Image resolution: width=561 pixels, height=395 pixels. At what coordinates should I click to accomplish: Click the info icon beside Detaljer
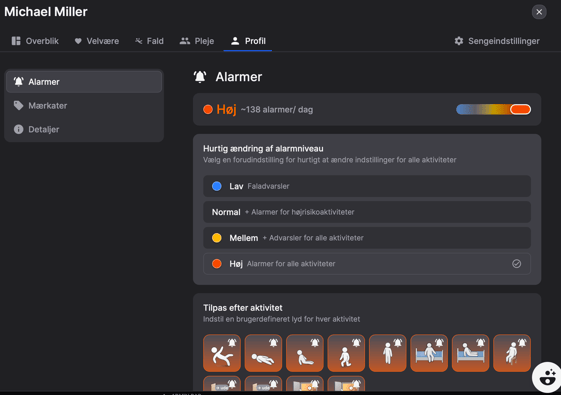click(19, 129)
